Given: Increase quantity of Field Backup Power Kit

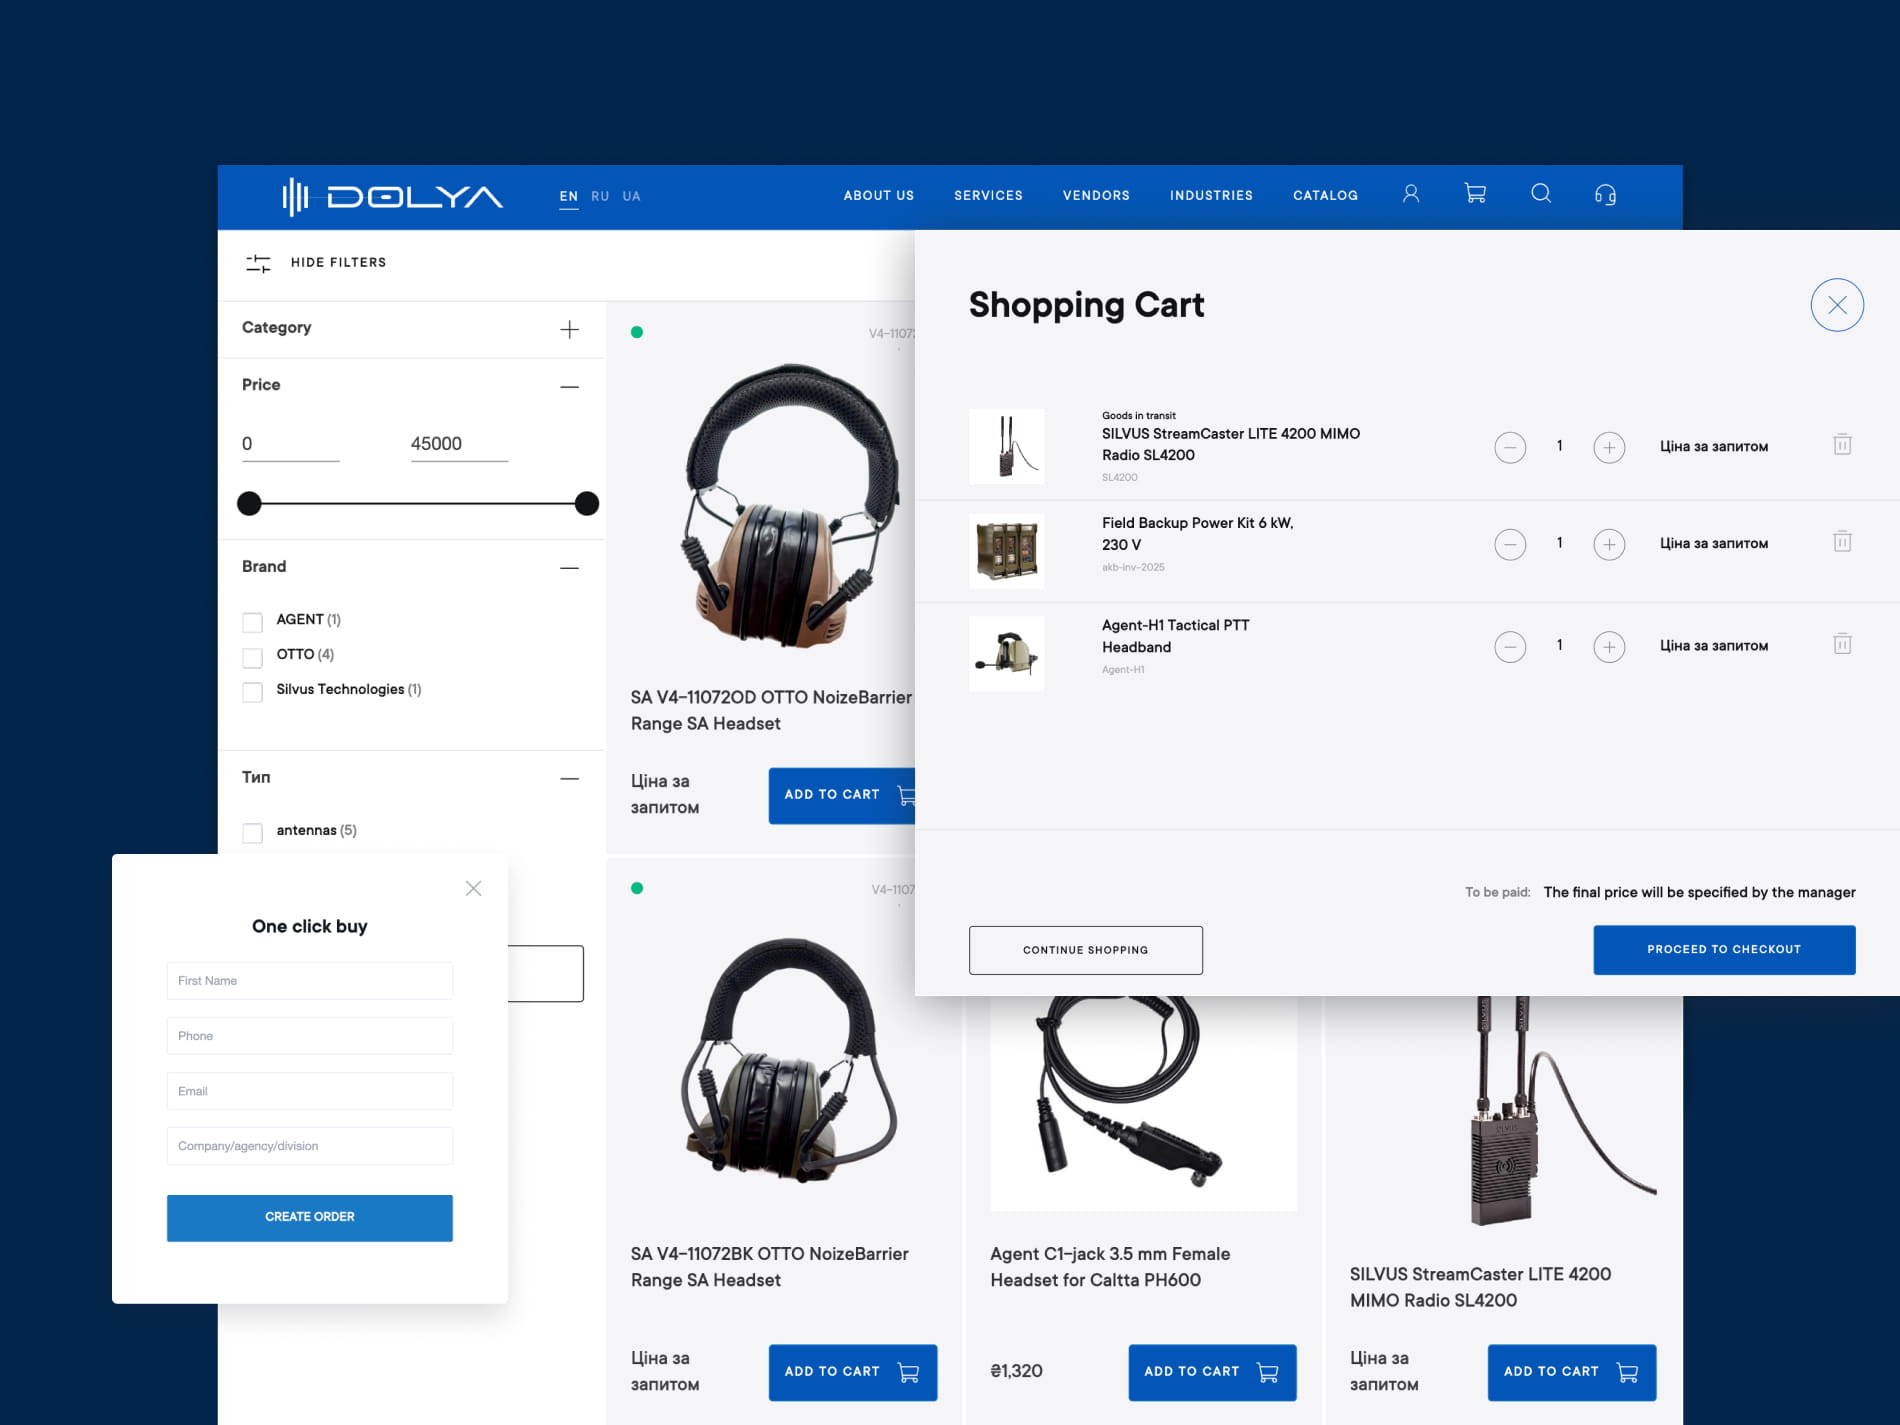Looking at the screenshot, I should [x=1609, y=544].
